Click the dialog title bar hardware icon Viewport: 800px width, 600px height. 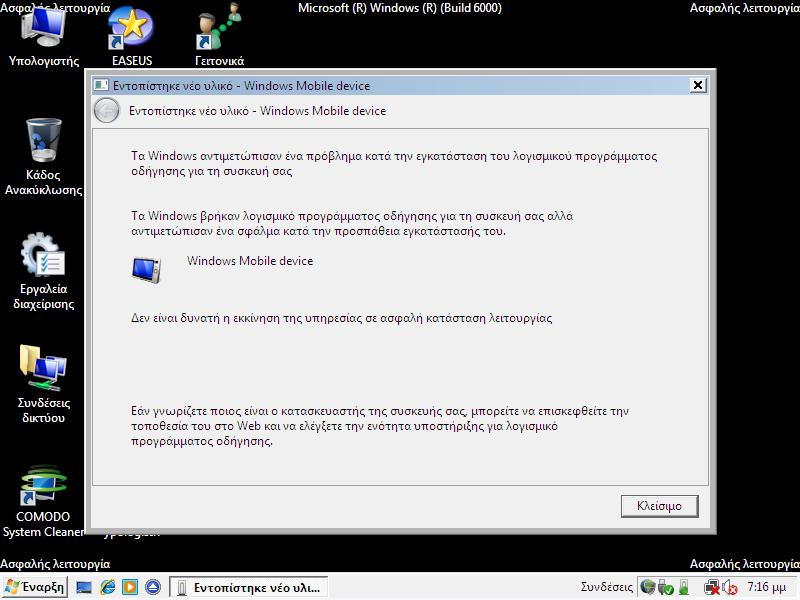coord(101,85)
